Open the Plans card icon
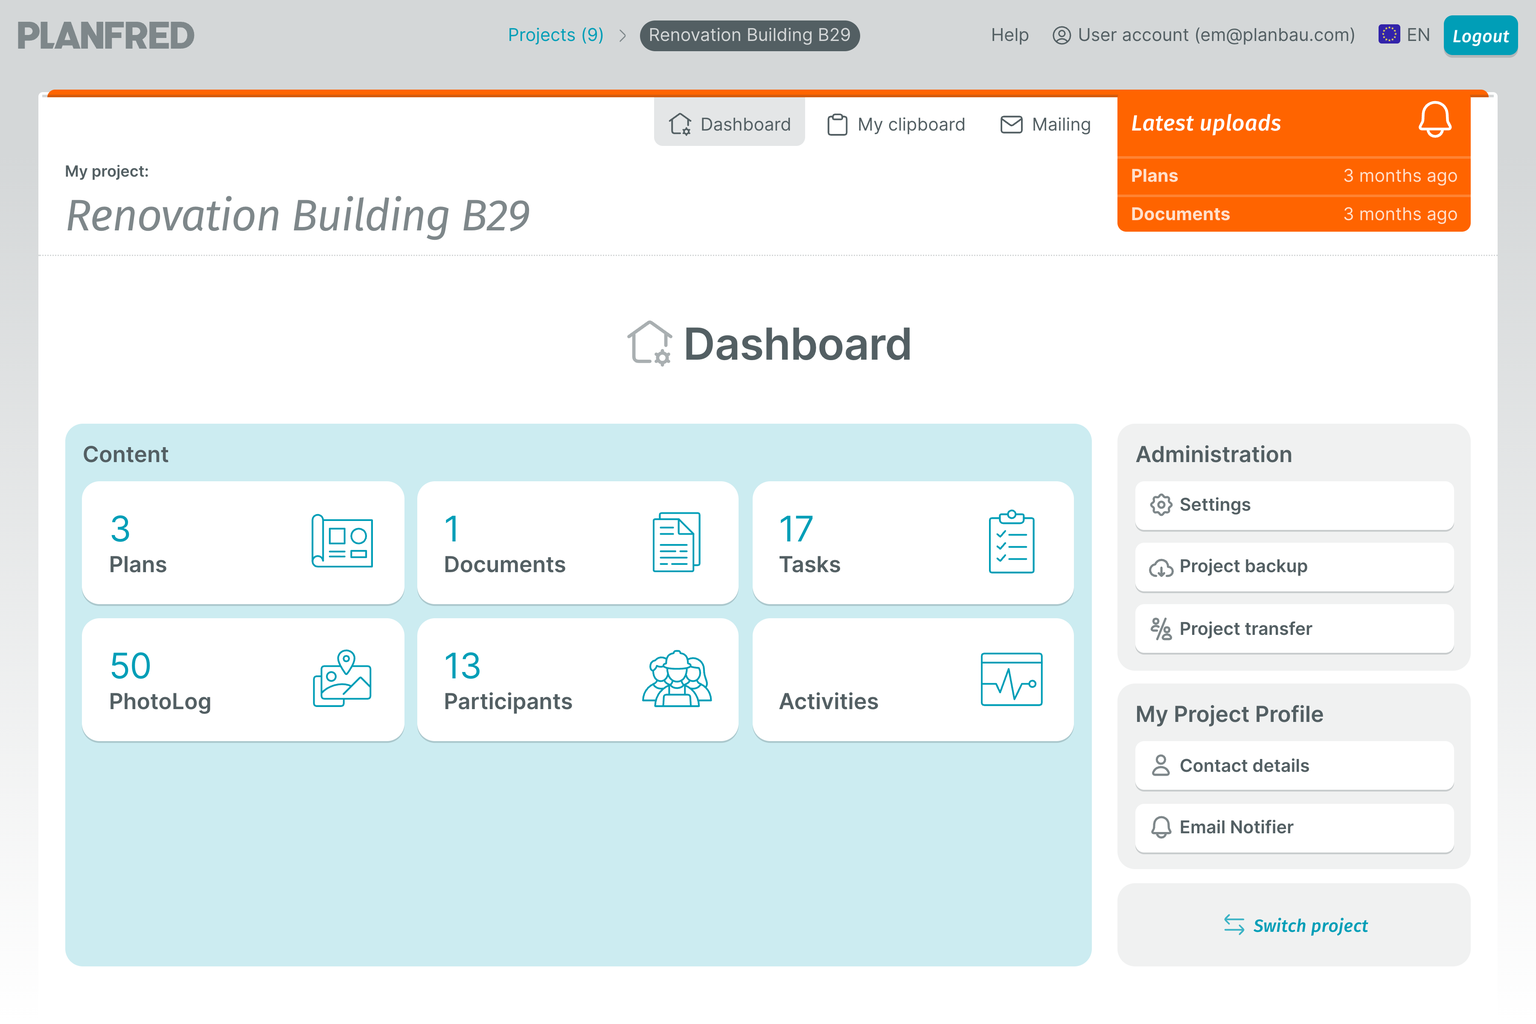 click(343, 542)
